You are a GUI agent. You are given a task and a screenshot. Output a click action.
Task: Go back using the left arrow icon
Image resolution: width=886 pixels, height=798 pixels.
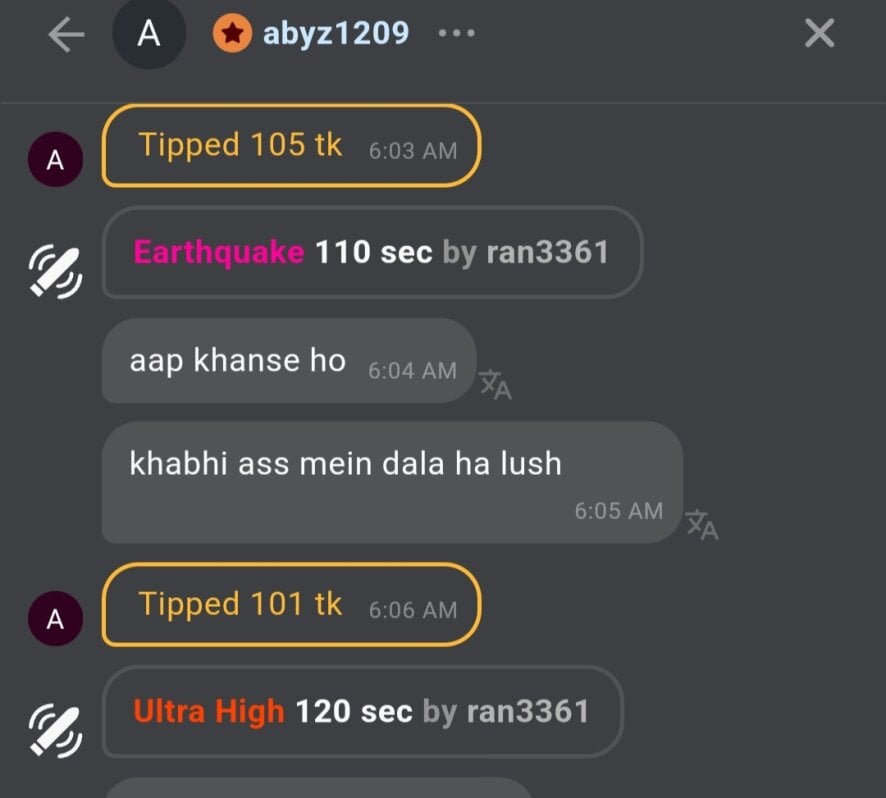pos(66,34)
